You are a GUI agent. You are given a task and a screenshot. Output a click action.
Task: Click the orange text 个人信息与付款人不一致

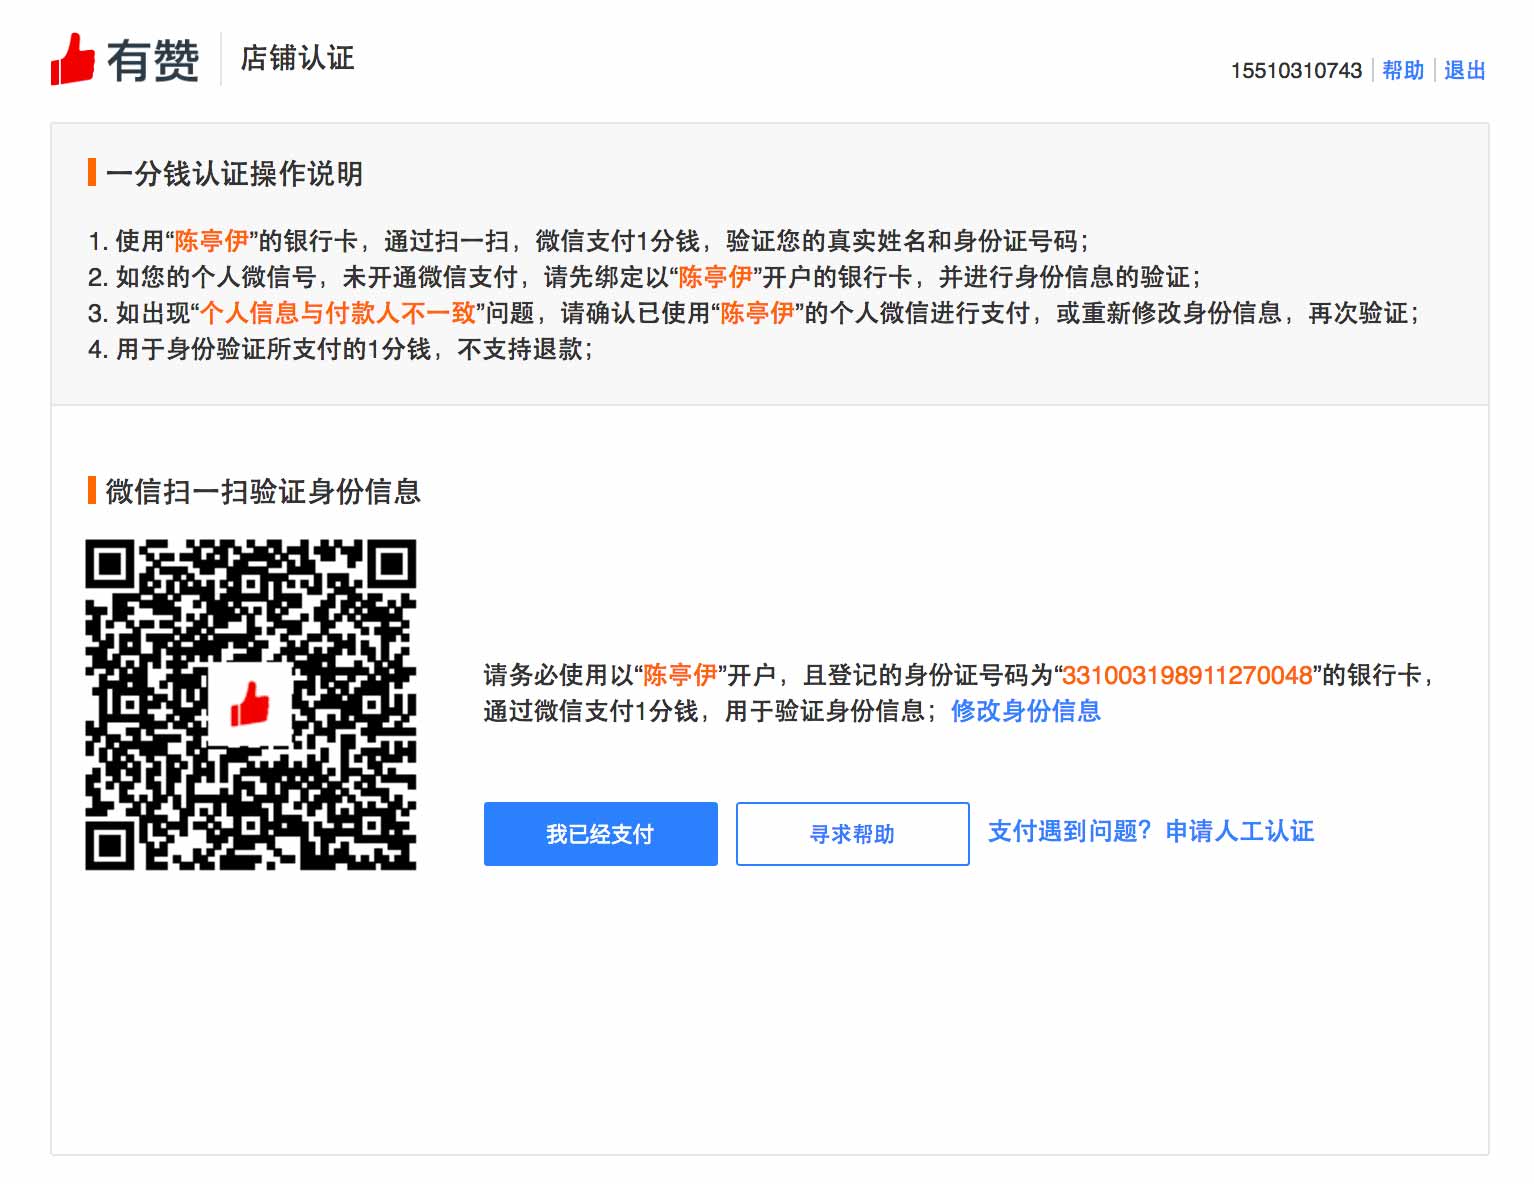[x=338, y=313]
